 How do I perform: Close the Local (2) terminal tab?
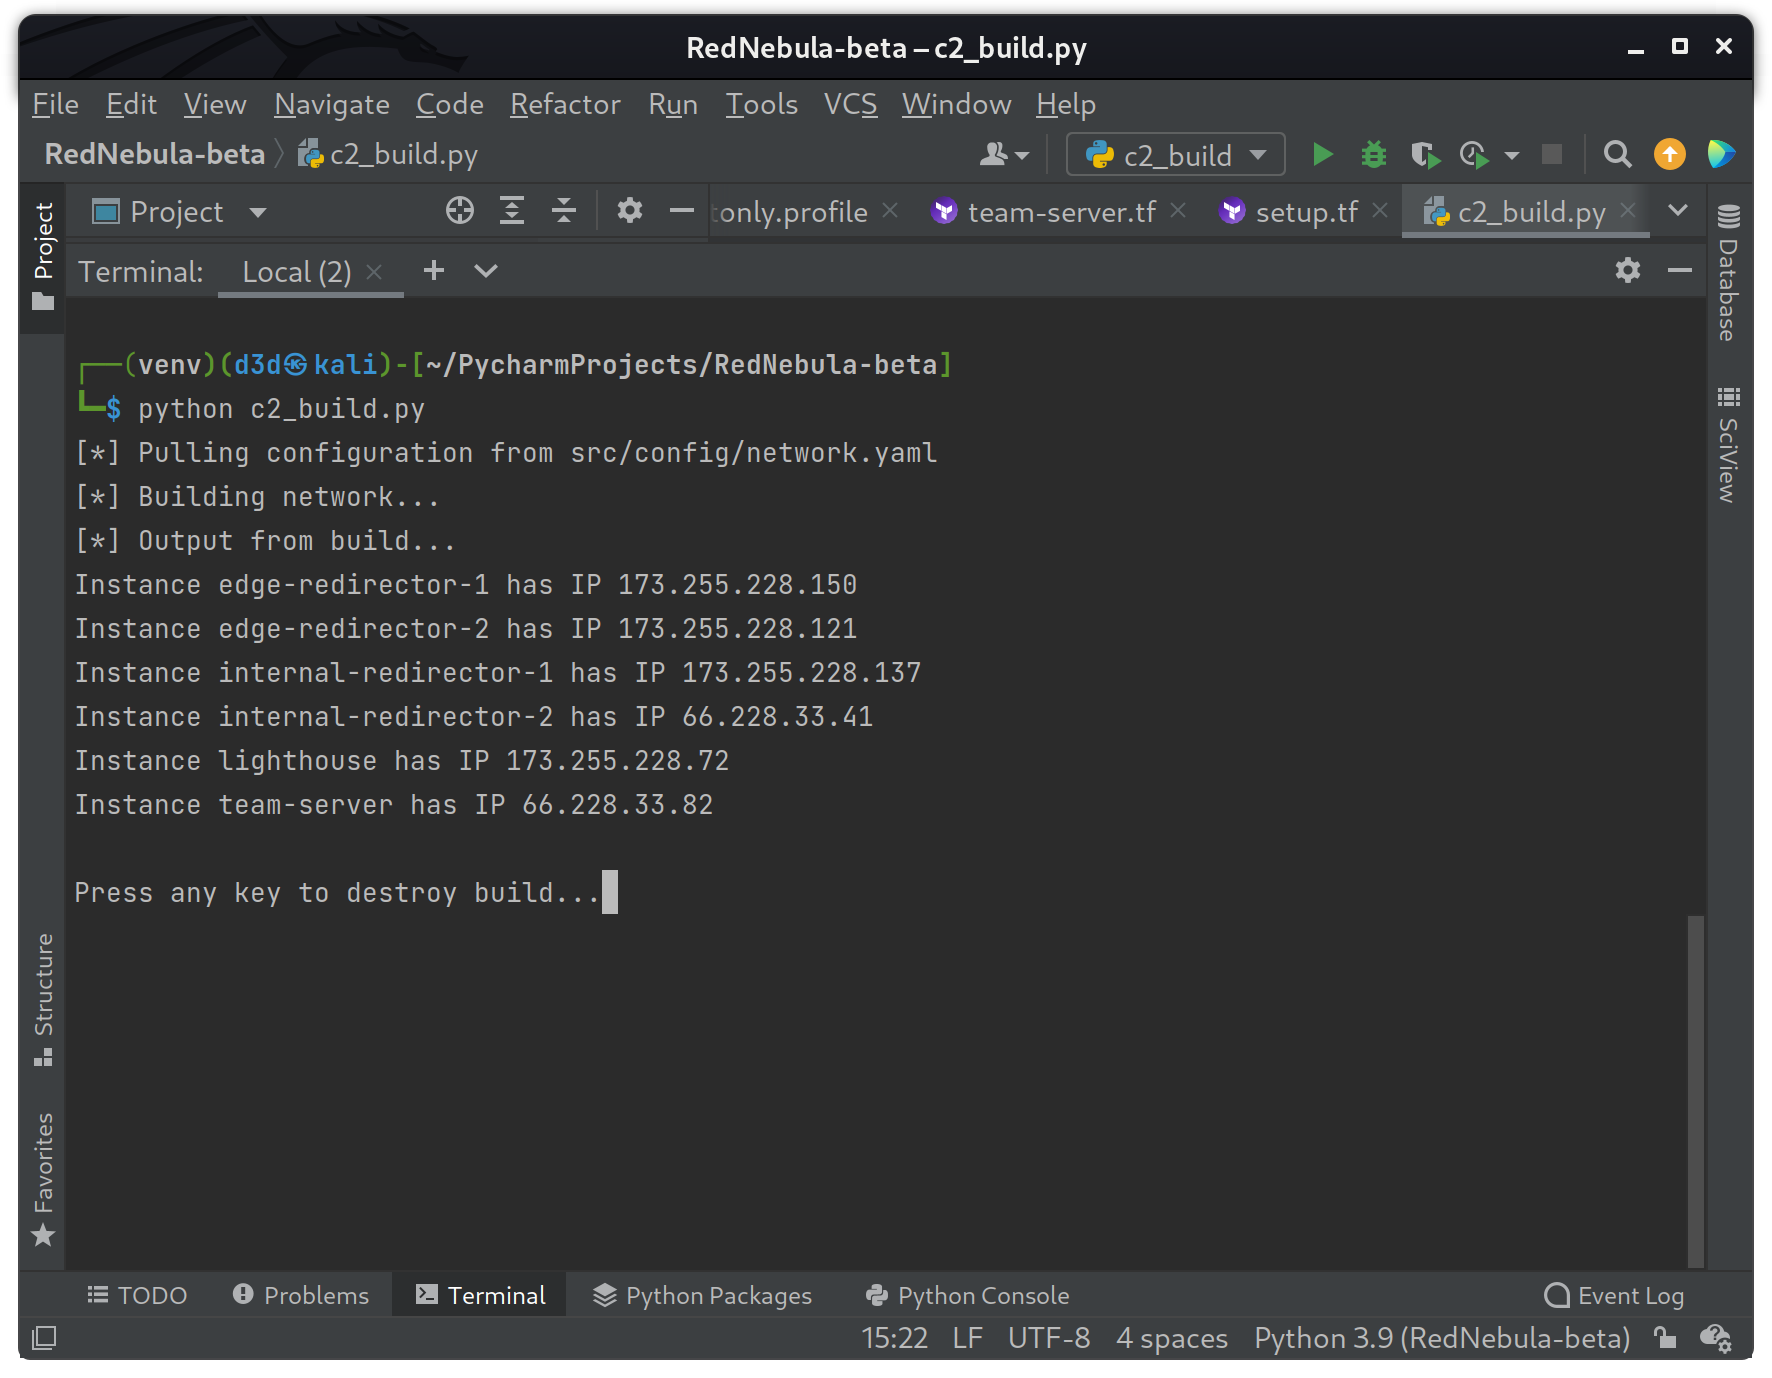[374, 272]
